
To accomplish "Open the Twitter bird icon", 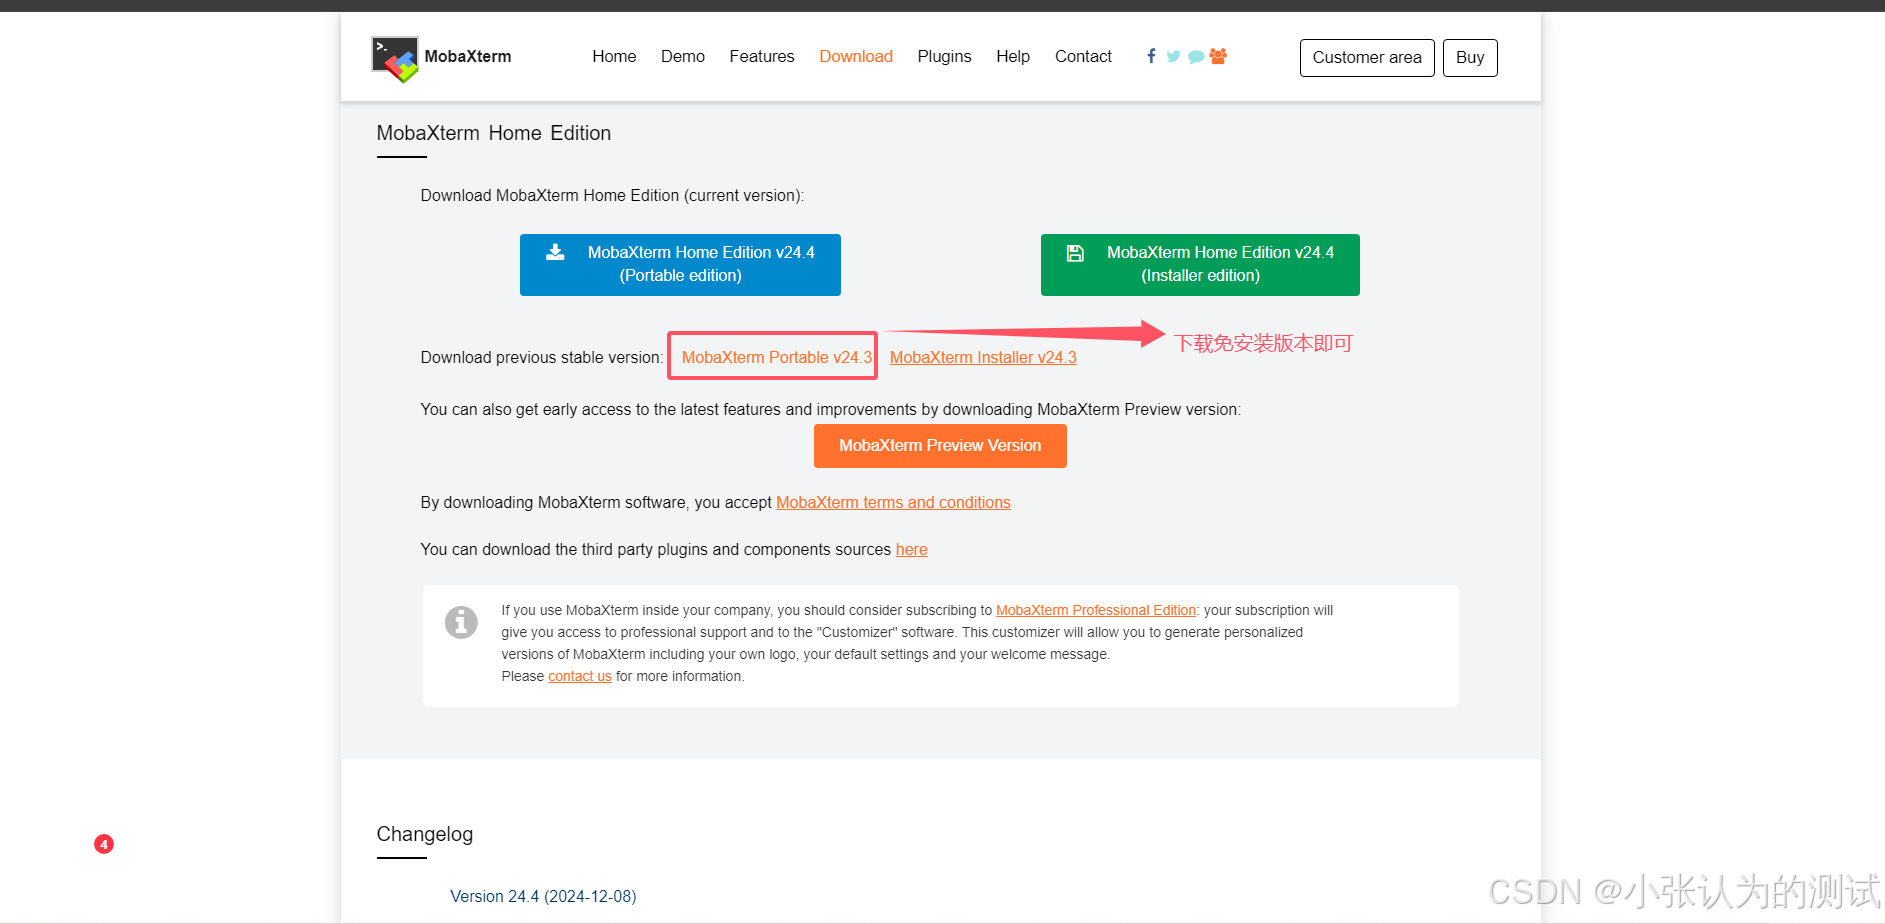I will (x=1174, y=56).
